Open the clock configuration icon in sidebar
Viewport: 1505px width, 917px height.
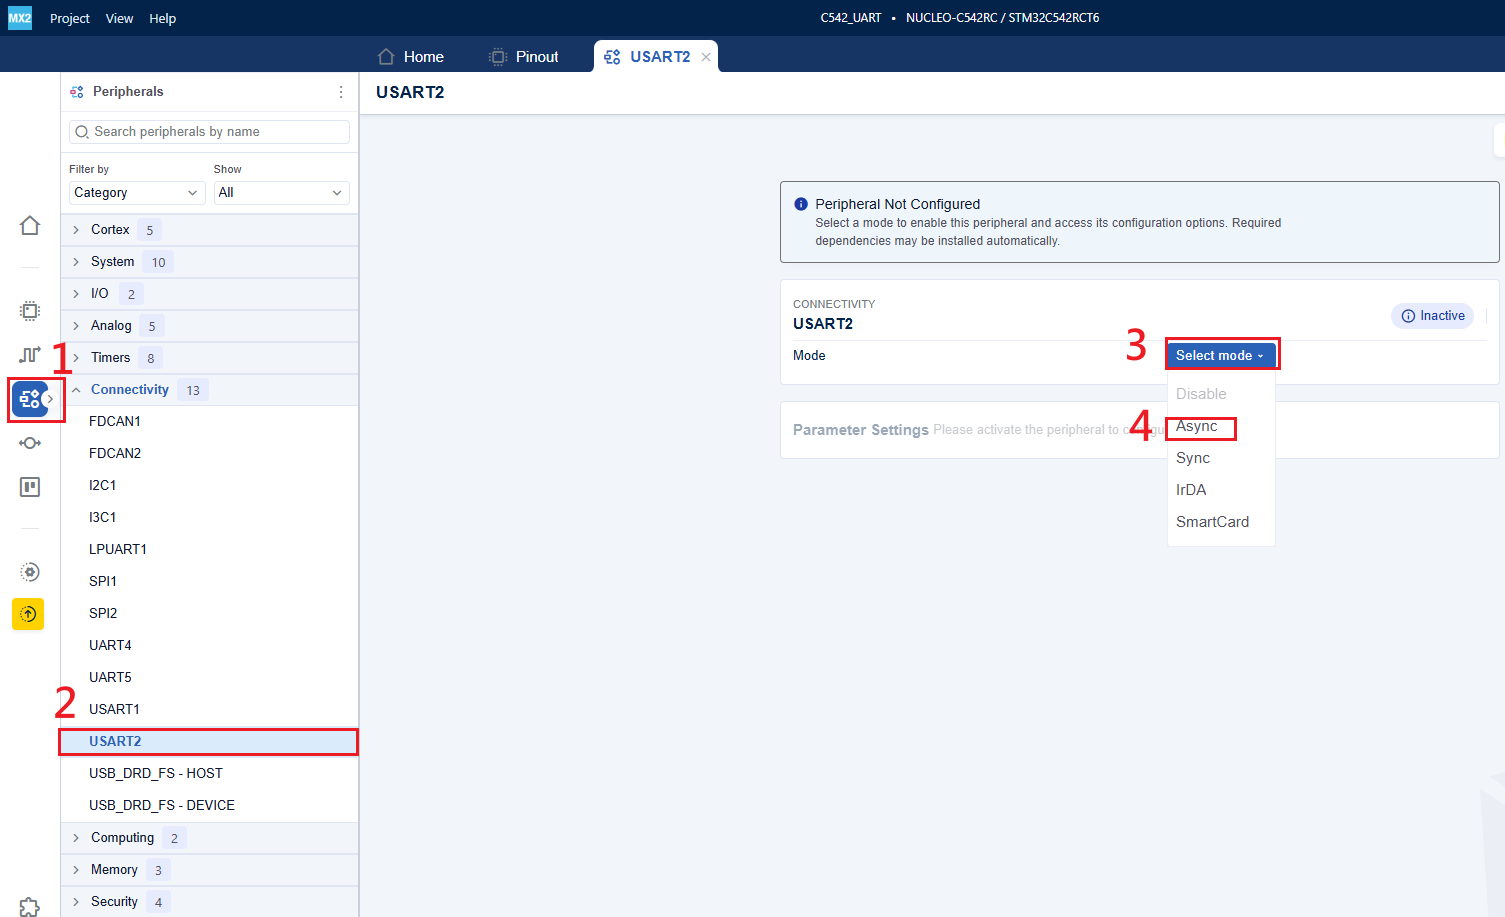30,354
